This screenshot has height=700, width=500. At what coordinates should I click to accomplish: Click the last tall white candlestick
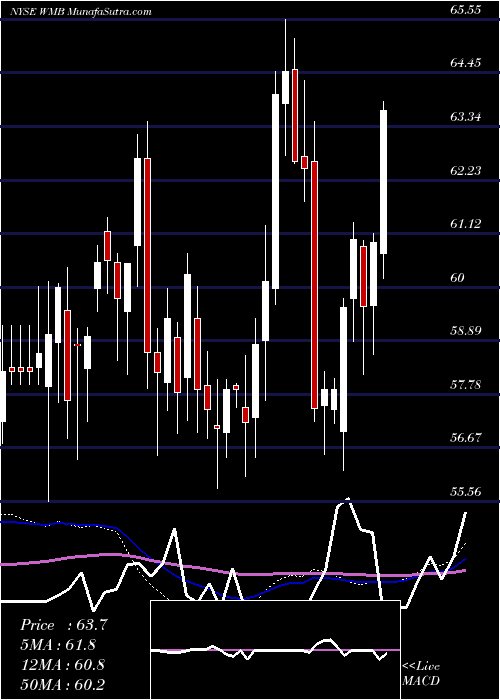[x=383, y=182]
